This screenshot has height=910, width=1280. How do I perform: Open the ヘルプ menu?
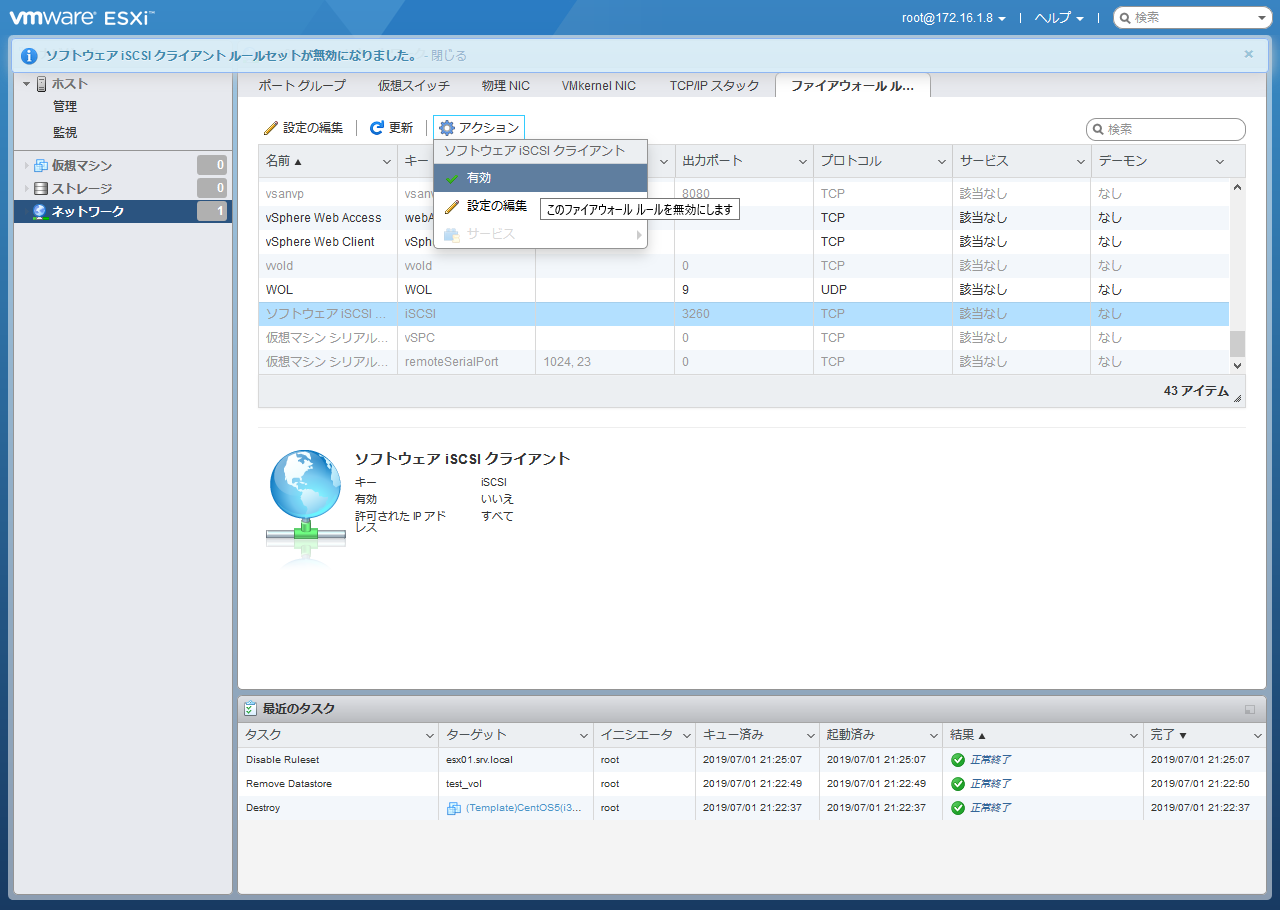[1059, 18]
